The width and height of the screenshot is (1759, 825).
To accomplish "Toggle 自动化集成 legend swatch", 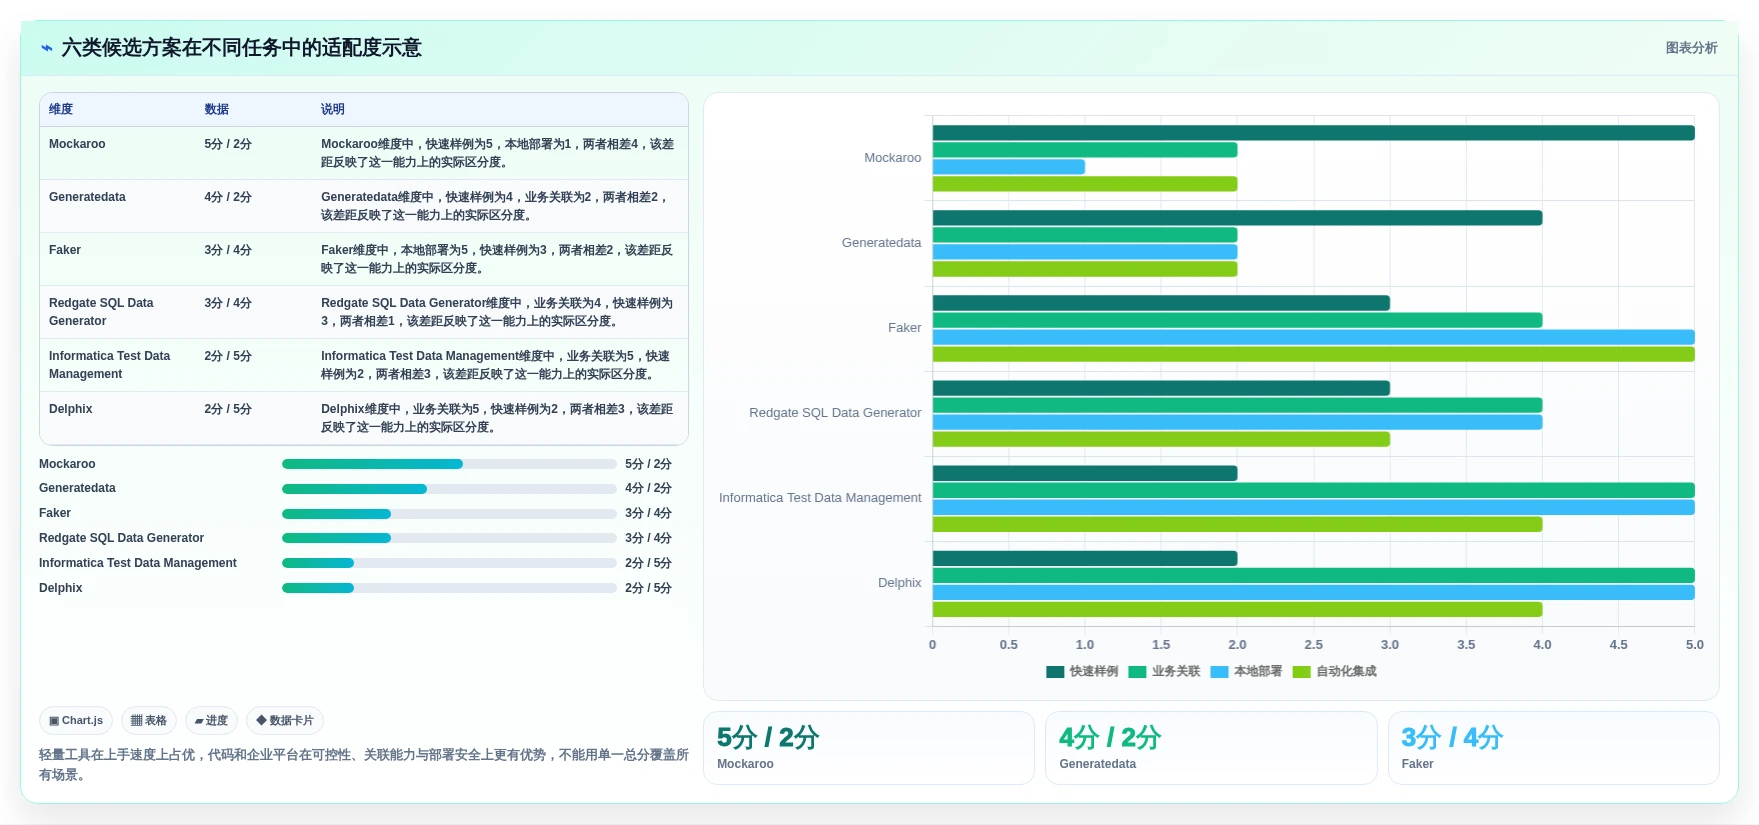I will (x=1301, y=672).
